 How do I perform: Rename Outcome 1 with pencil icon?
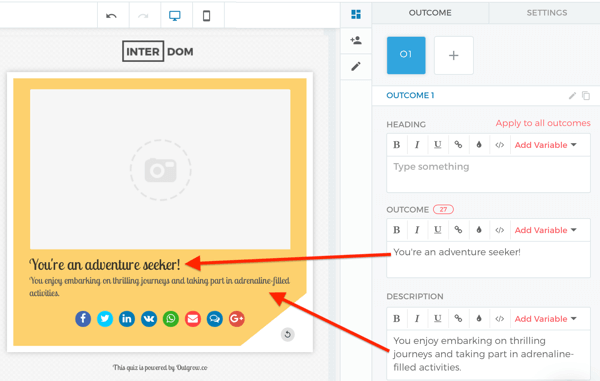(x=572, y=96)
